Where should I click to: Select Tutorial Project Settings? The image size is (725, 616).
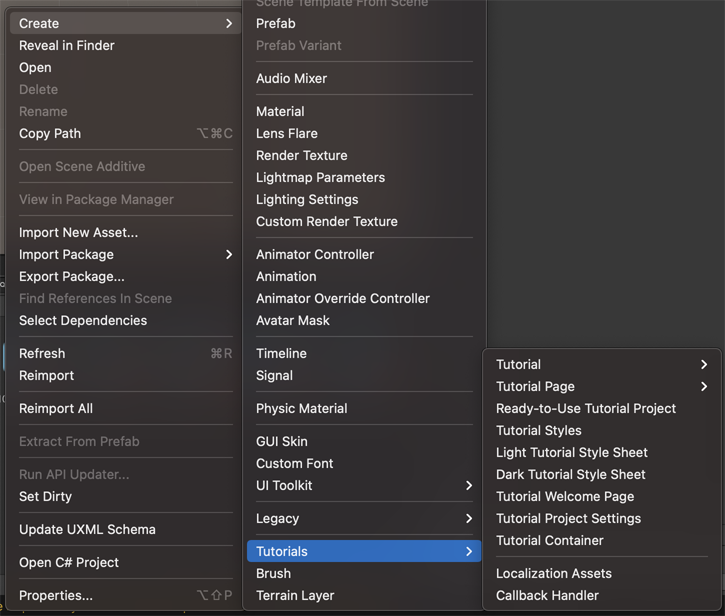568,519
